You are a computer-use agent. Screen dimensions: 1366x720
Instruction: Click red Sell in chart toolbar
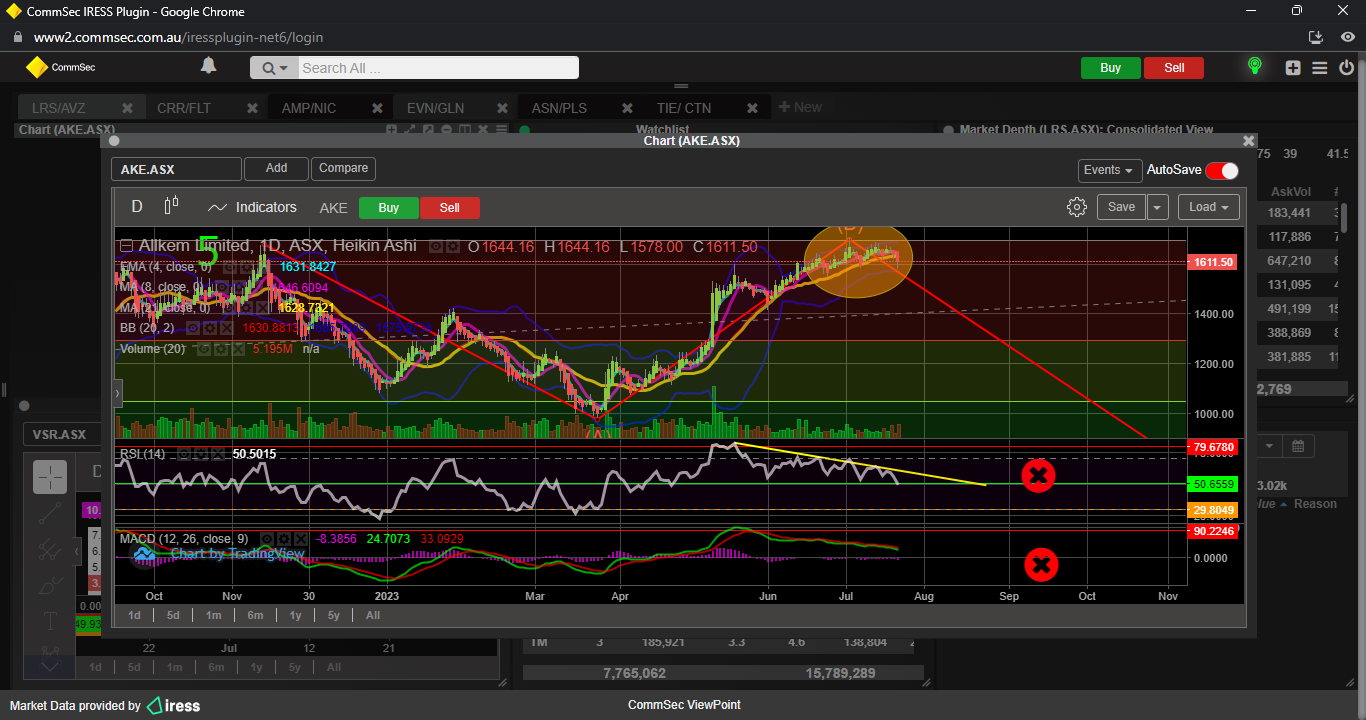tap(450, 208)
